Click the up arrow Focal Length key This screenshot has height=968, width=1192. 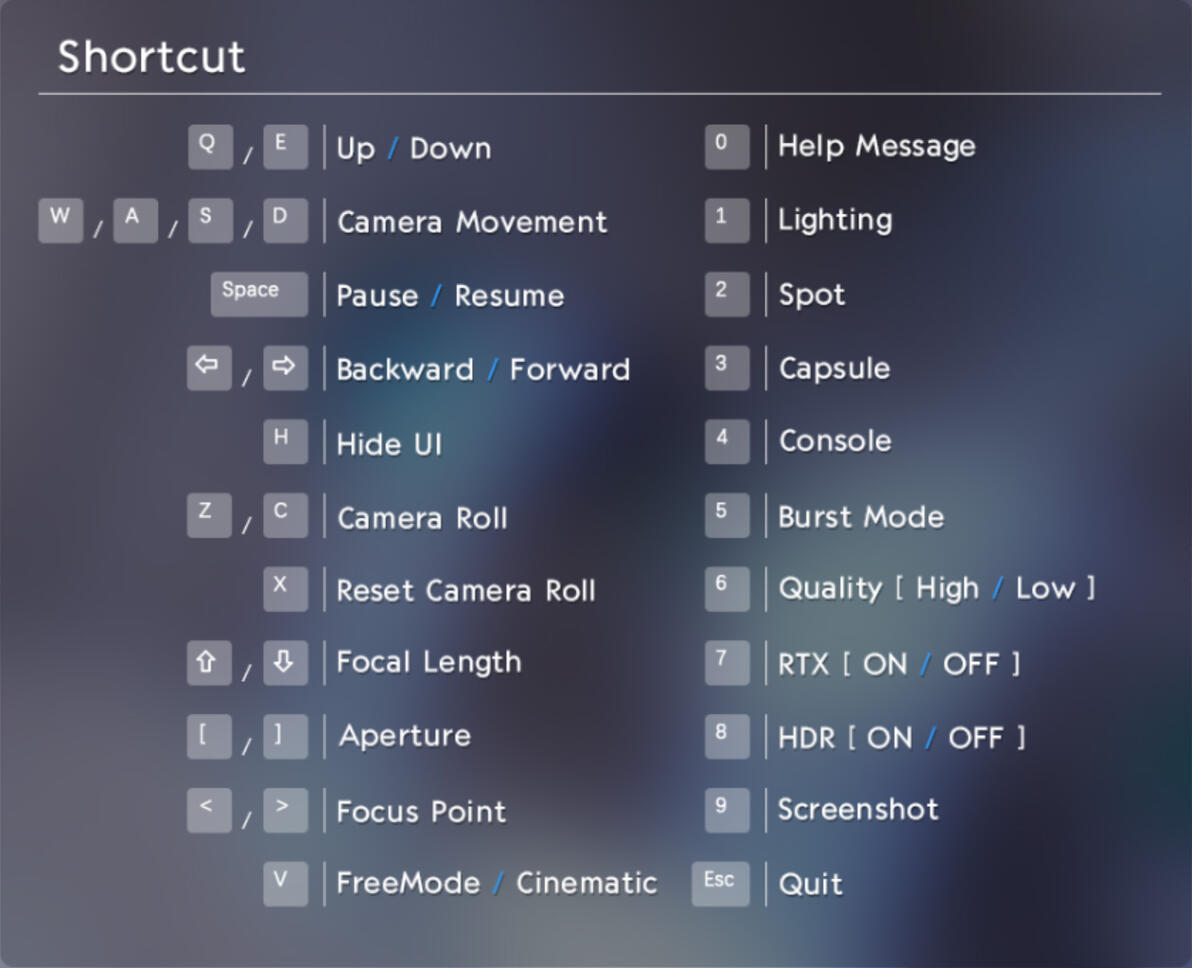(209, 663)
